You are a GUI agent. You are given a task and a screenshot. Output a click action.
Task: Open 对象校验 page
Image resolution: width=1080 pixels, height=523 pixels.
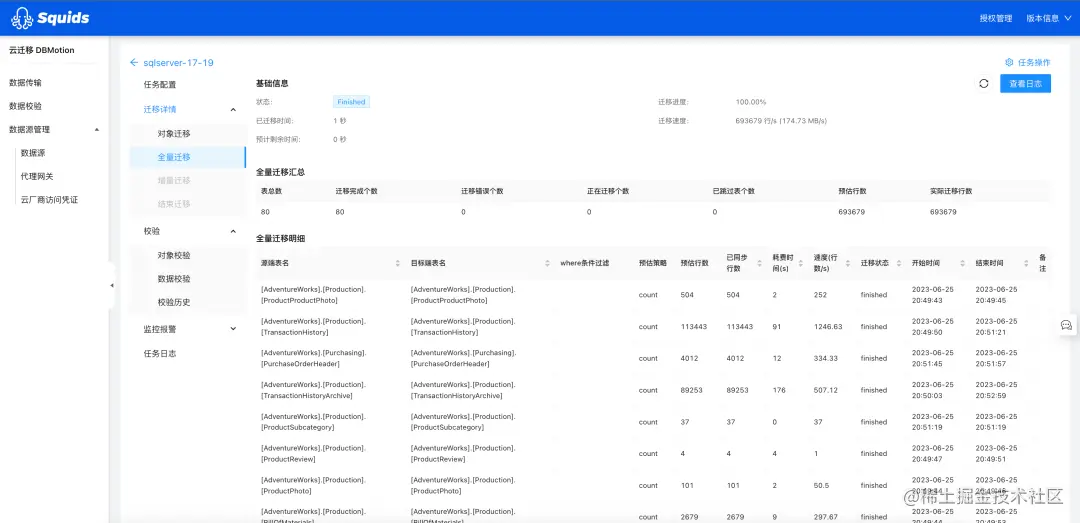point(174,256)
